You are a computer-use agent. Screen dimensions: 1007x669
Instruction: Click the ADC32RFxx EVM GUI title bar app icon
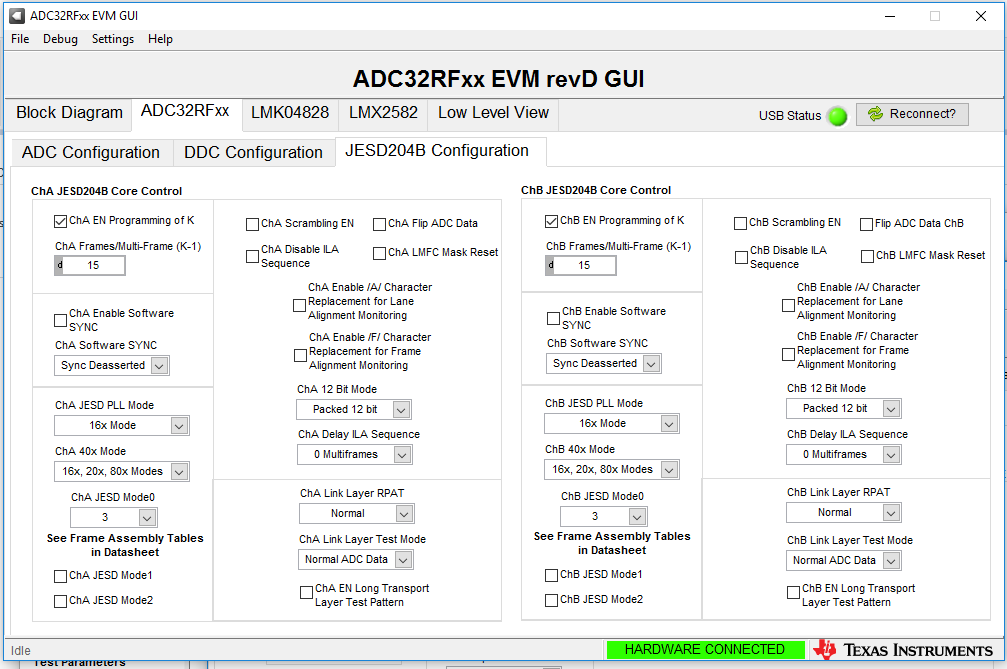point(17,15)
